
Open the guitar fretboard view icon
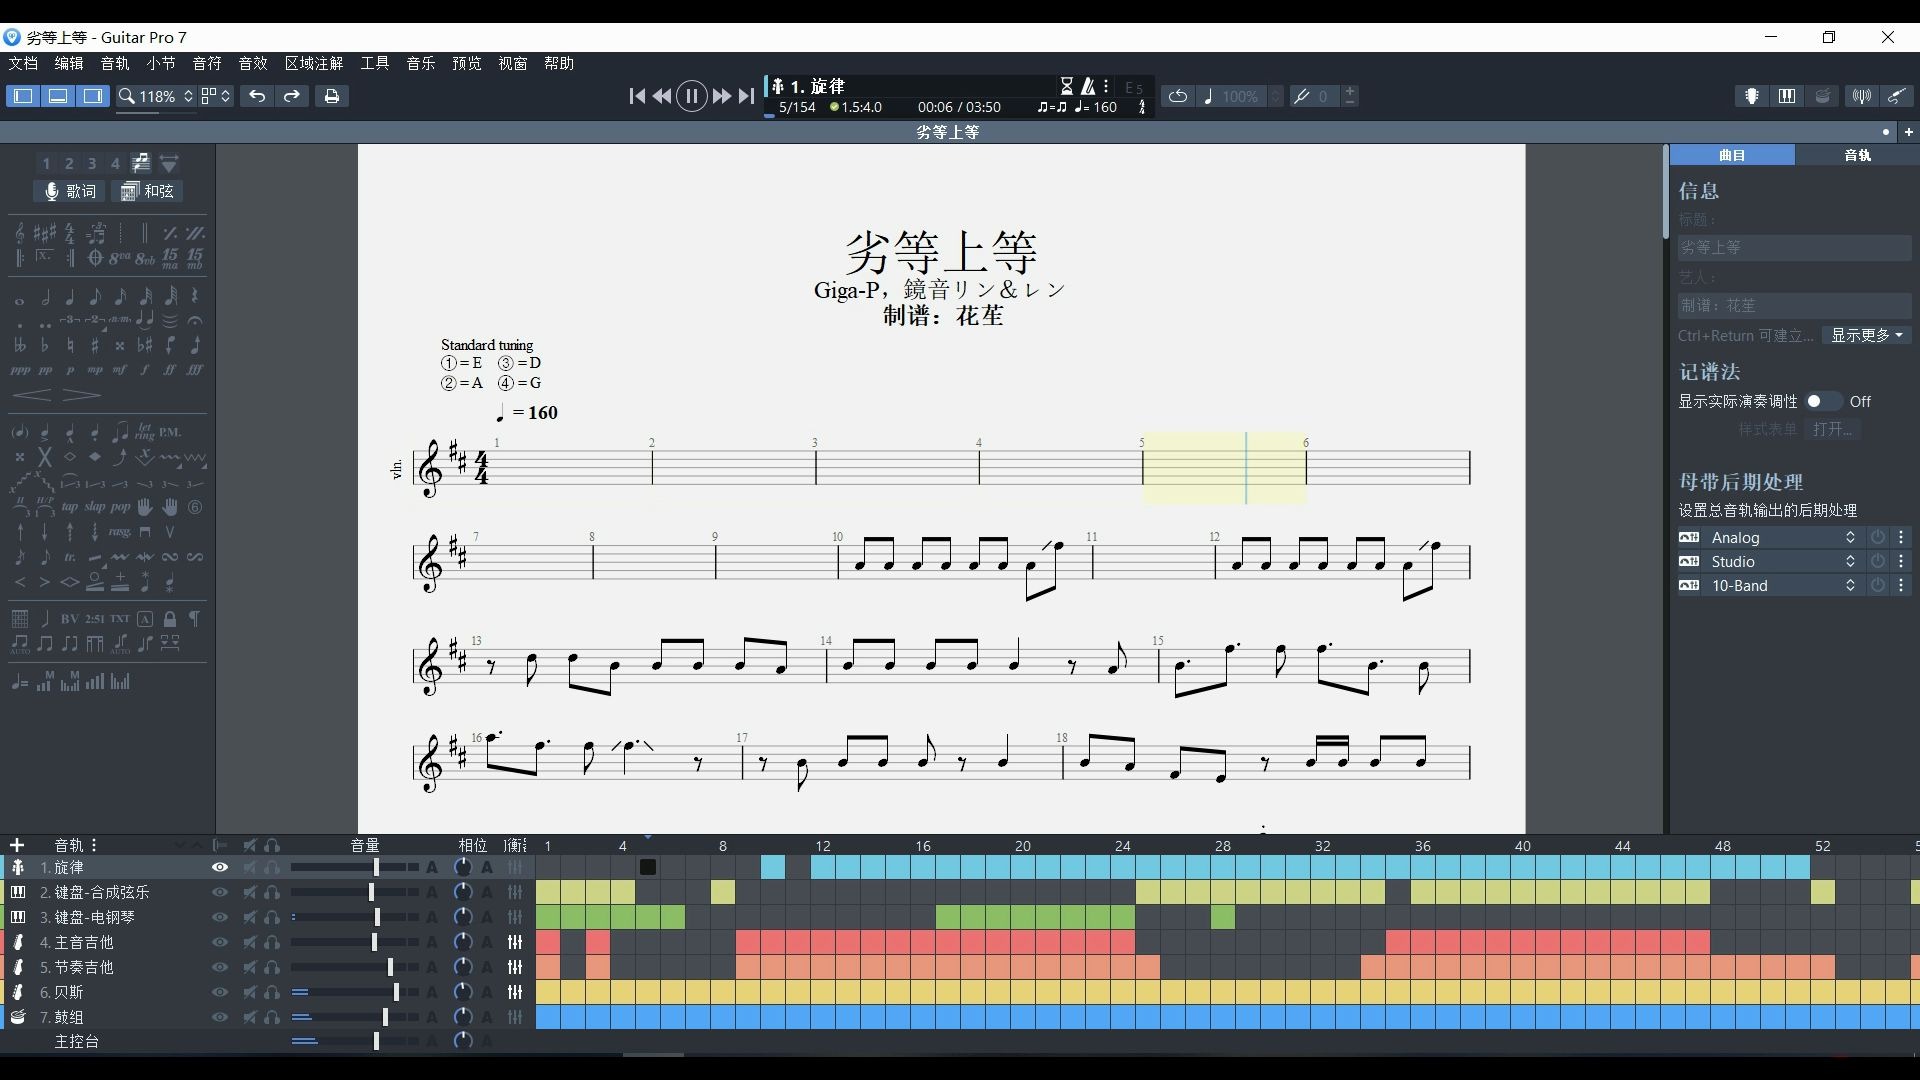(1751, 96)
